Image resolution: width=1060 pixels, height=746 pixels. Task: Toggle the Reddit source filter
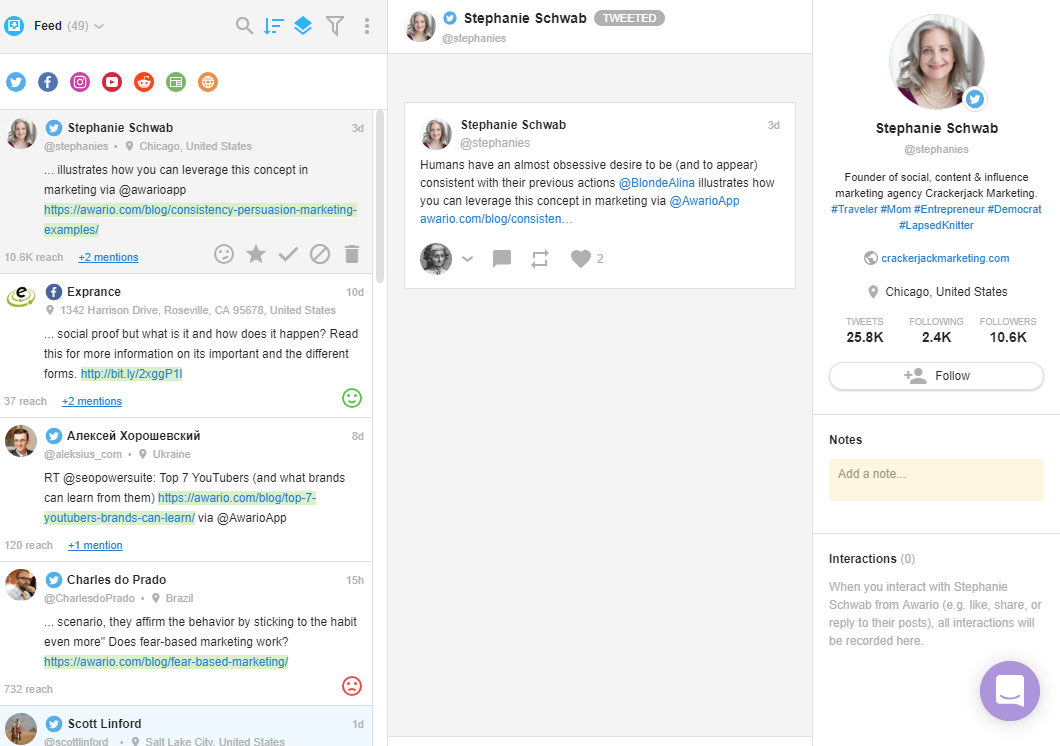coord(144,82)
